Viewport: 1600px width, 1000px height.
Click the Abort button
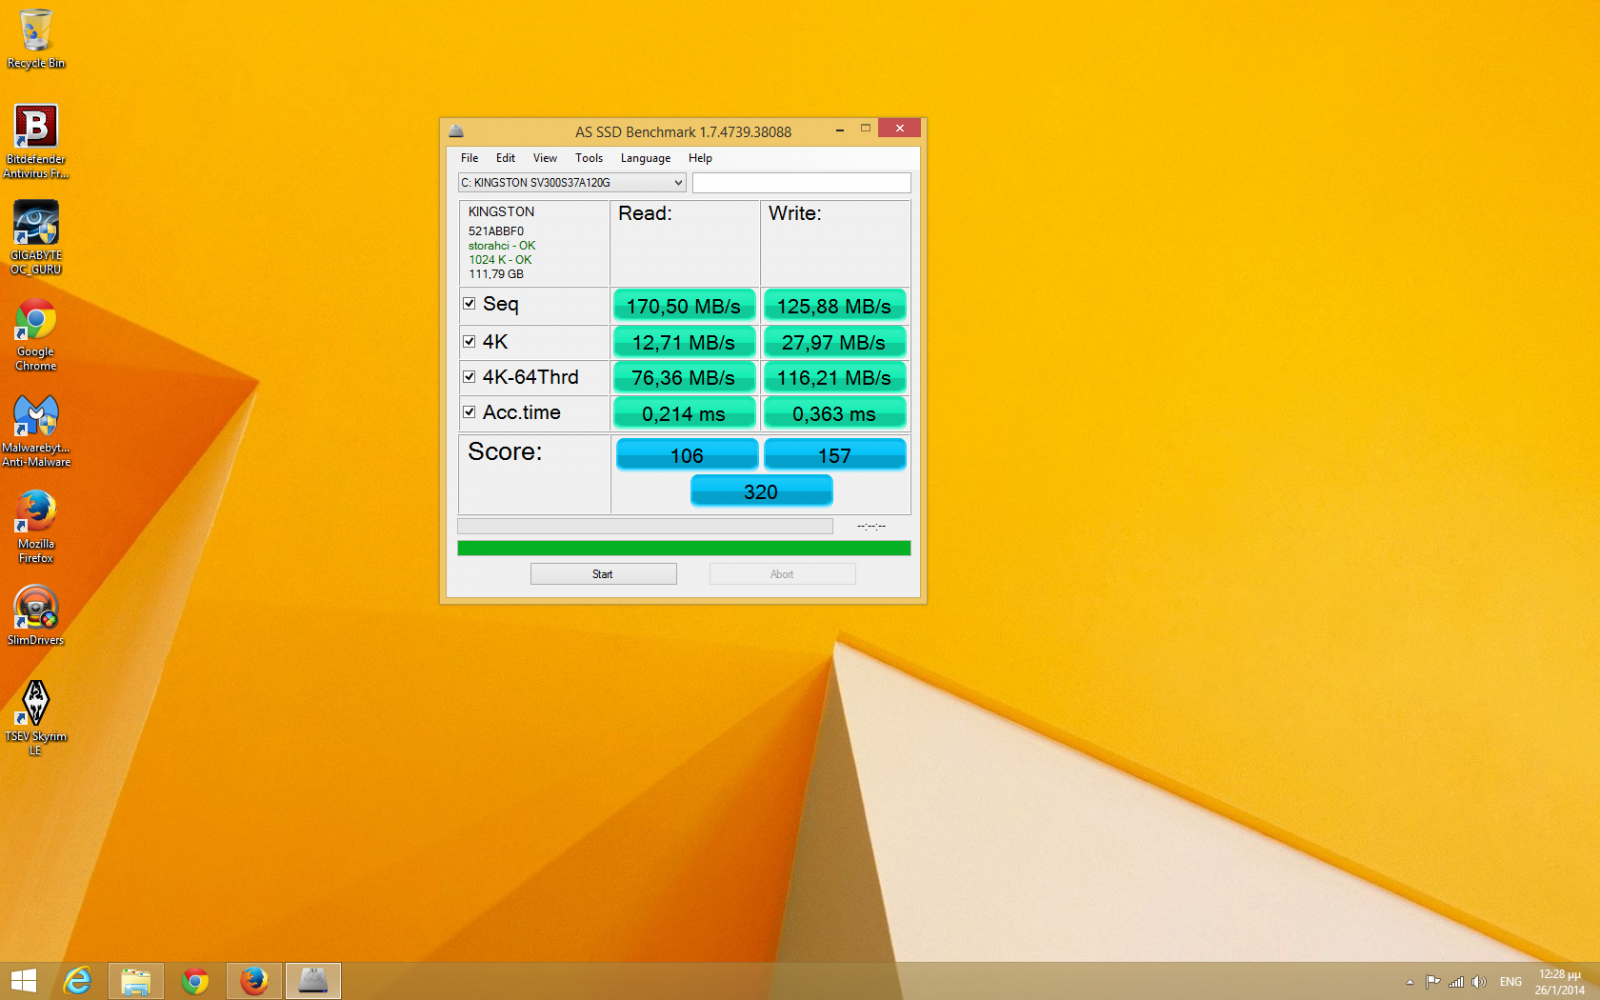(x=782, y=574)
